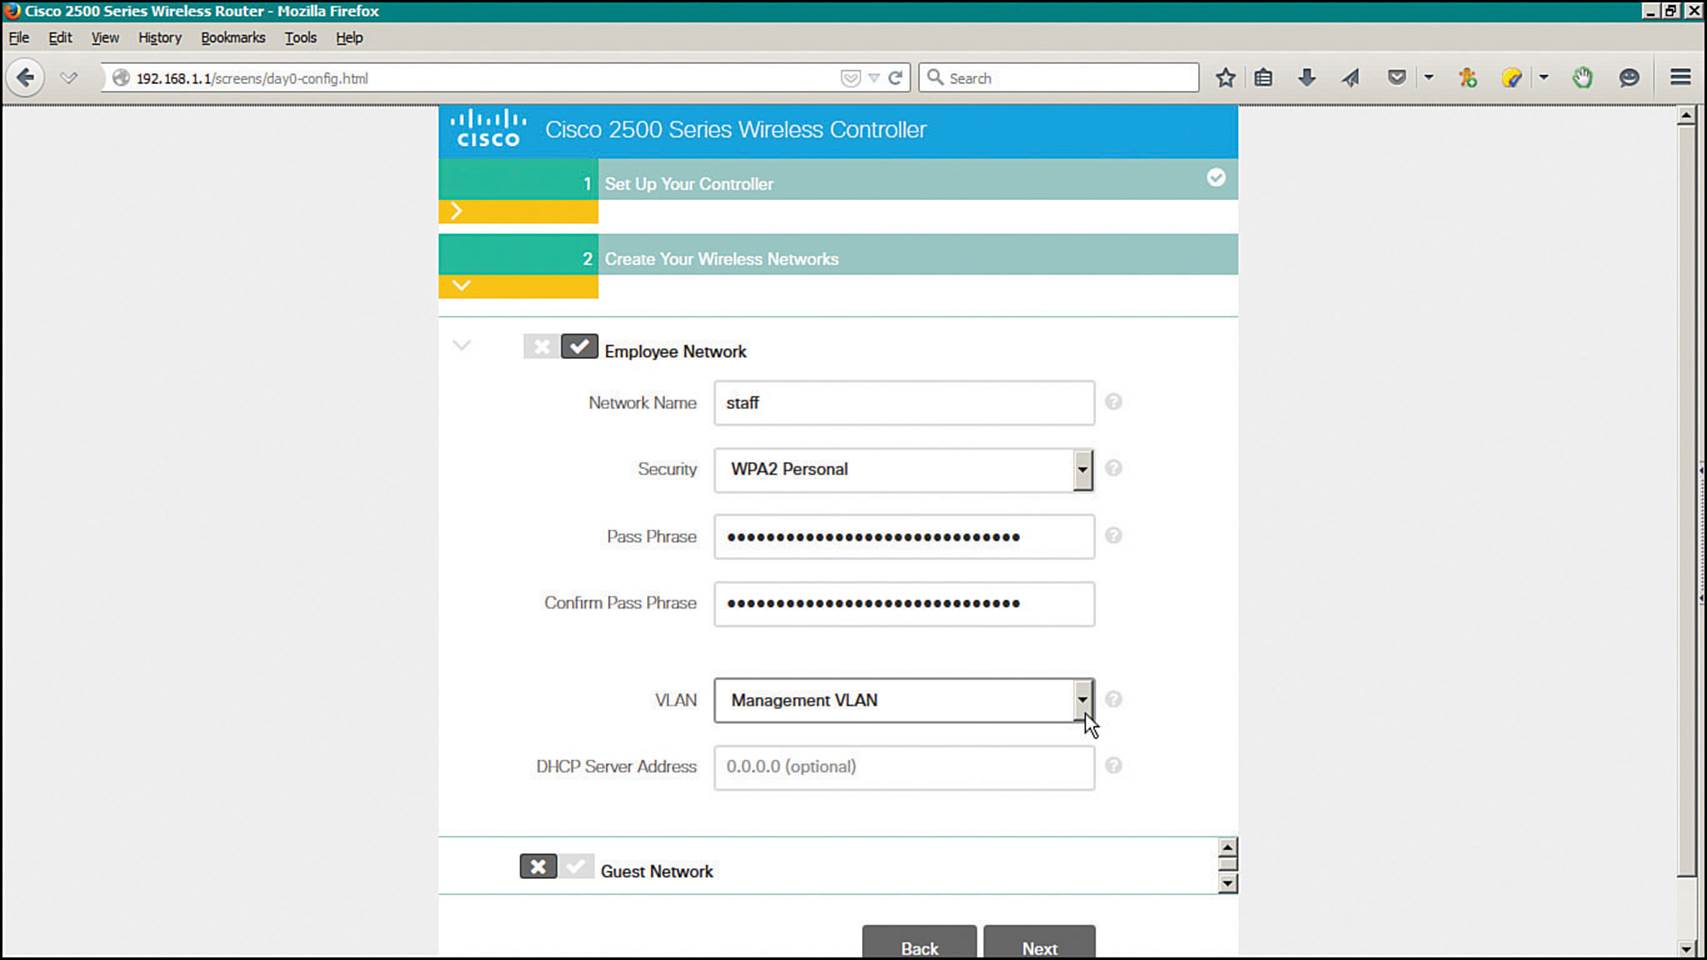The height and width of the screenshot is (960, 1707).
Task: Open the View menu
Action: 105,37
